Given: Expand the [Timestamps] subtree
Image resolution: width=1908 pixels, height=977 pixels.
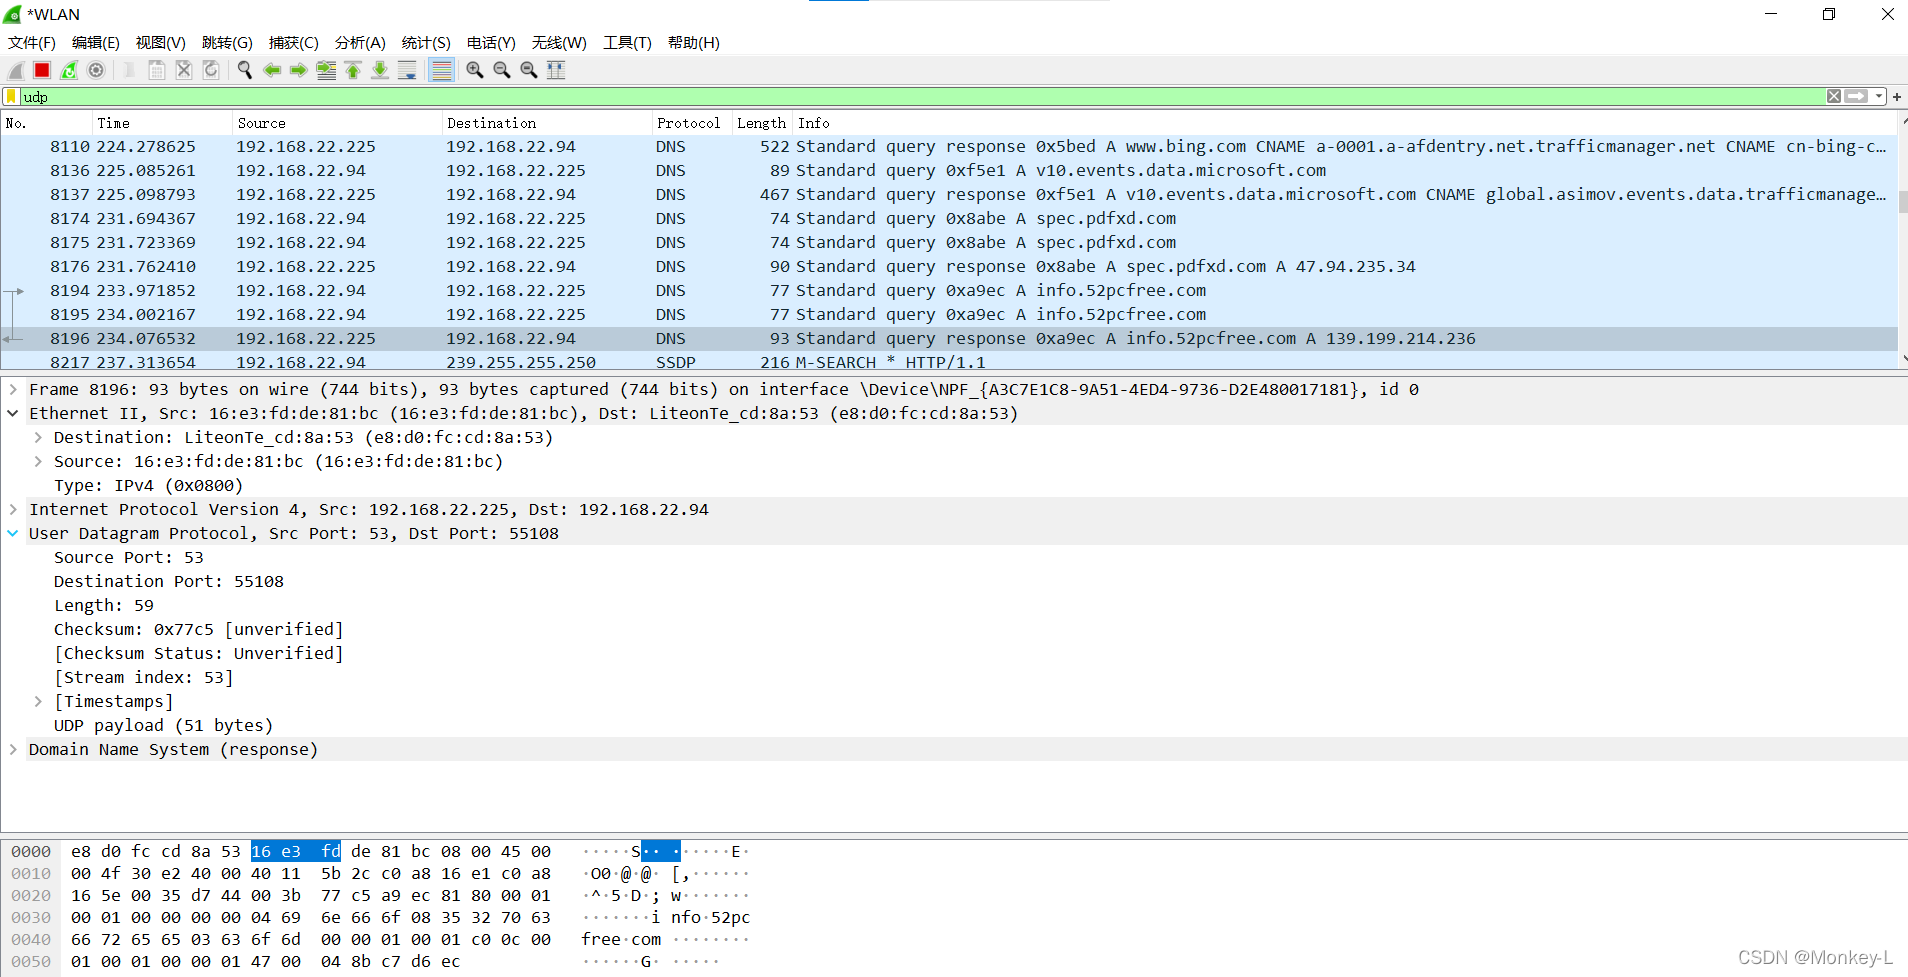Looking at the screenshot, I should pos(38,701).
